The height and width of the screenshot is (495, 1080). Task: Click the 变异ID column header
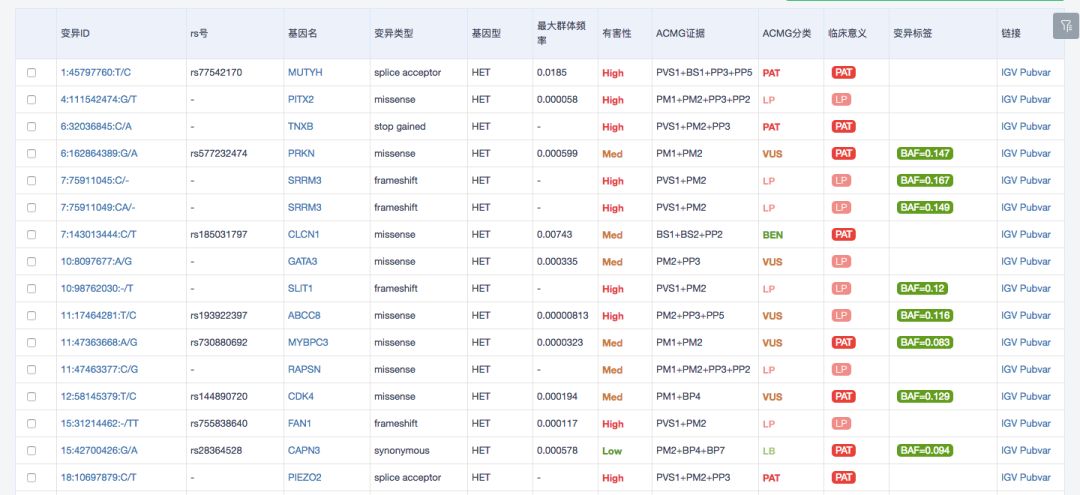[x=75, y=33]
